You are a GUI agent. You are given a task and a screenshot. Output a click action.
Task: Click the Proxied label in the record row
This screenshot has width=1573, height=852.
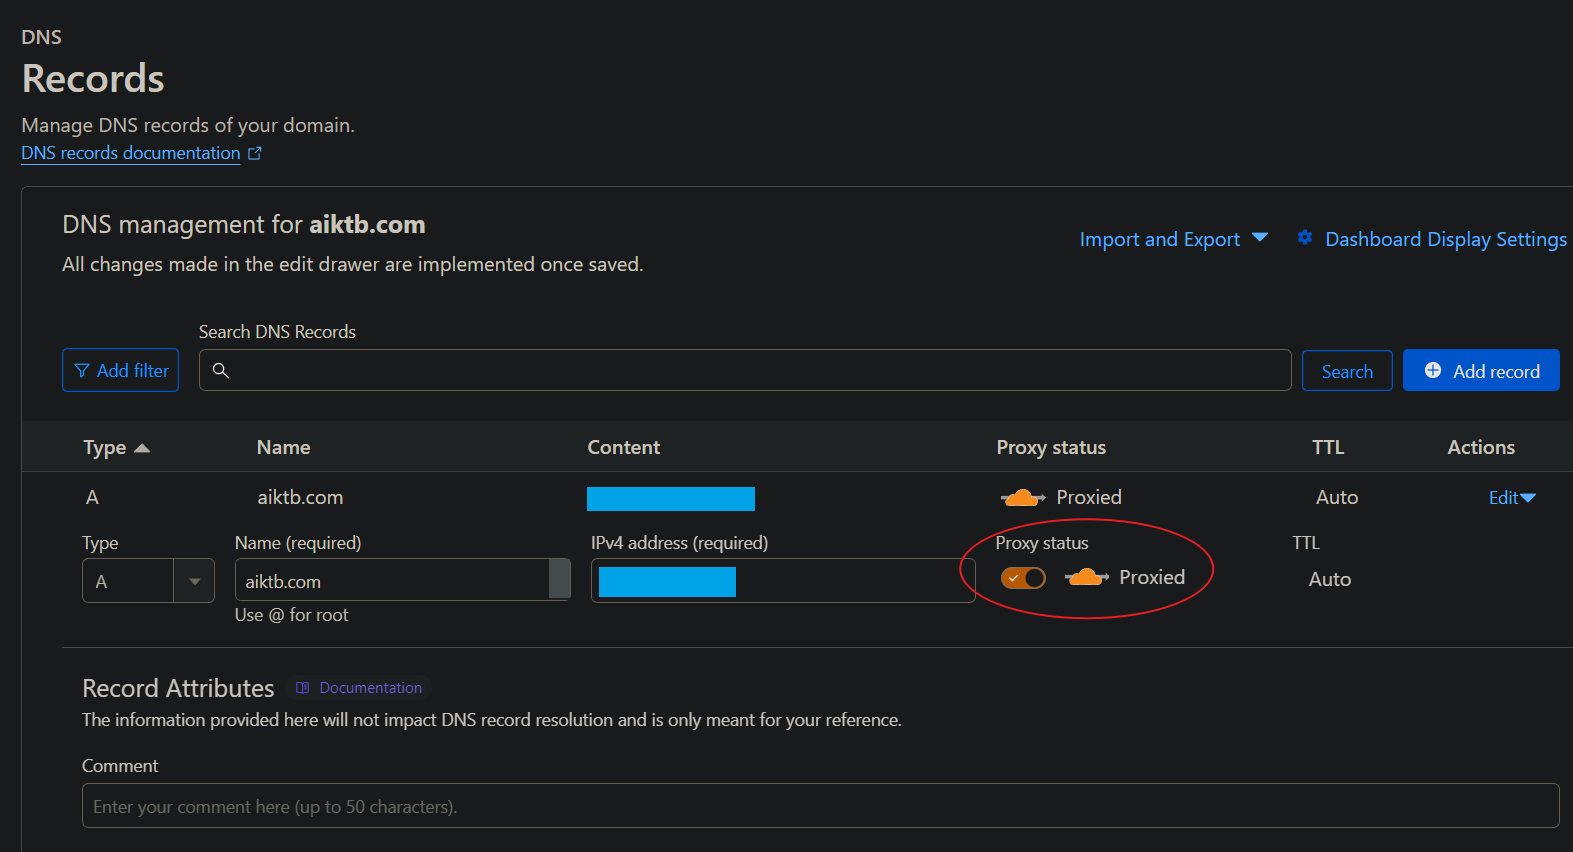1089,497
